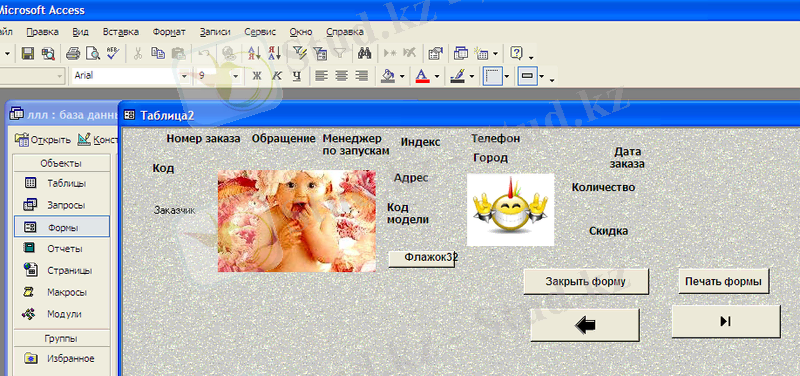Toggle italic К formatting button
The width and height of the screenshot is (800, 376).
tap(277, 77)
